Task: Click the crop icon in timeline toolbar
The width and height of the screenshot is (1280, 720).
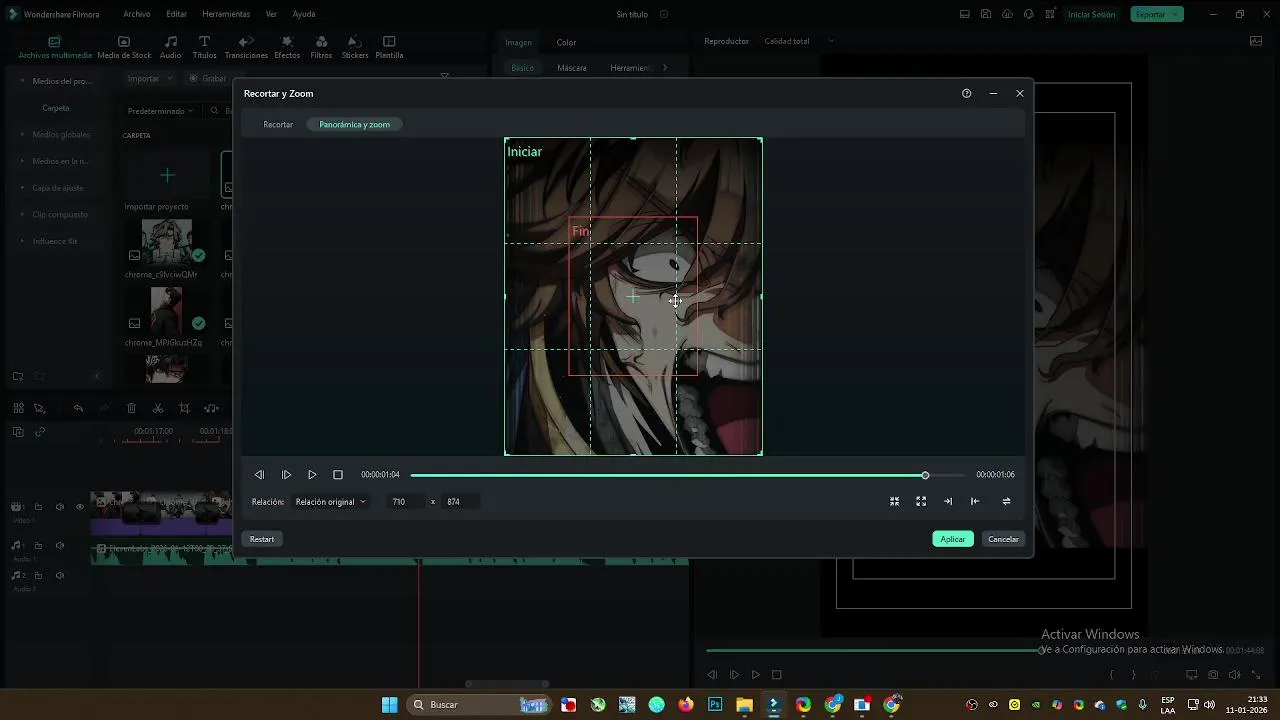Action: click(184, 408)
